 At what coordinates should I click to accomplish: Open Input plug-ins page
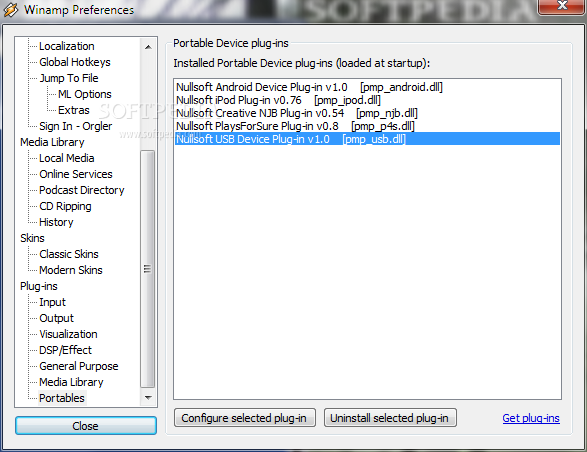tap(52, 302)
